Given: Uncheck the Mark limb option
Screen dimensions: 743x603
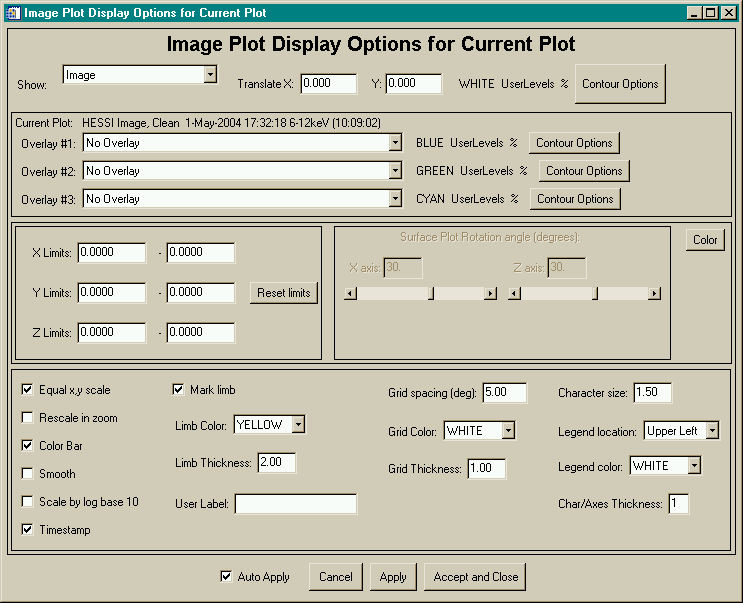Looking at the screenshot, I should coord(179,390).
